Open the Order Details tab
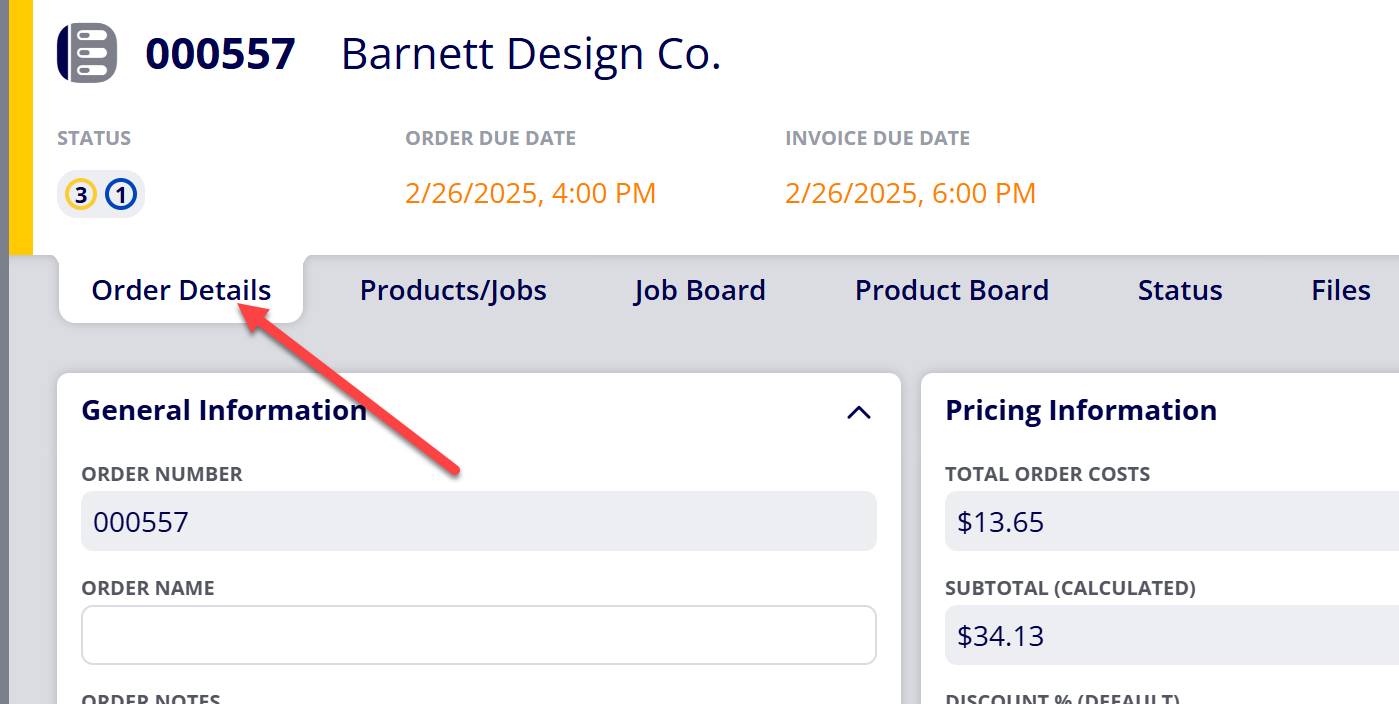The height and width of the screenshot is (704, 1399). tap(181, 290)
